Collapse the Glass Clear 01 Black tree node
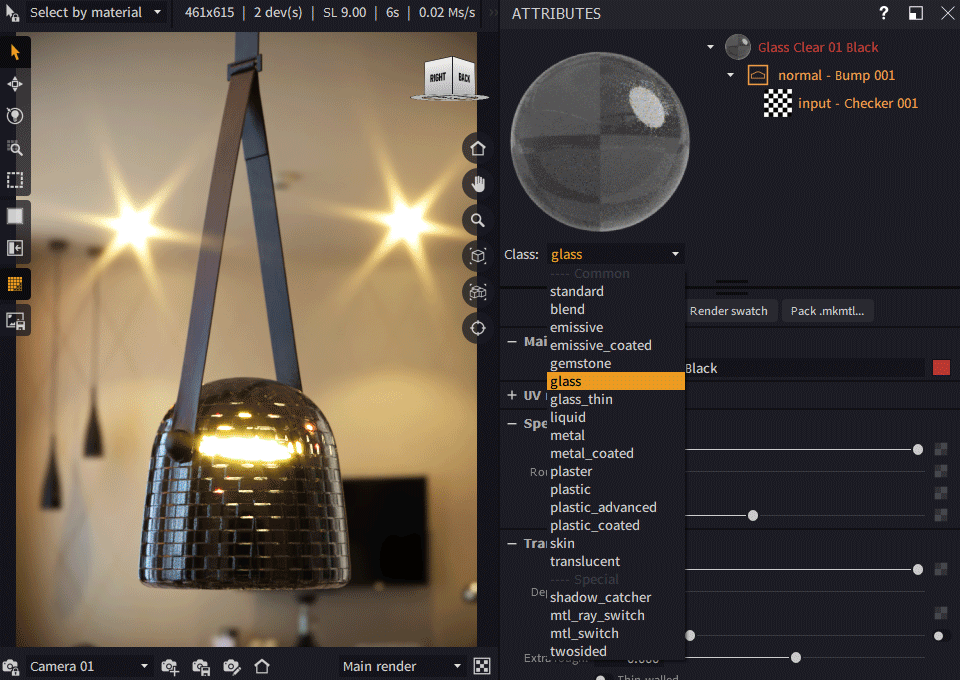This screenshot has height=680, width=960. (x=710, y=47)
